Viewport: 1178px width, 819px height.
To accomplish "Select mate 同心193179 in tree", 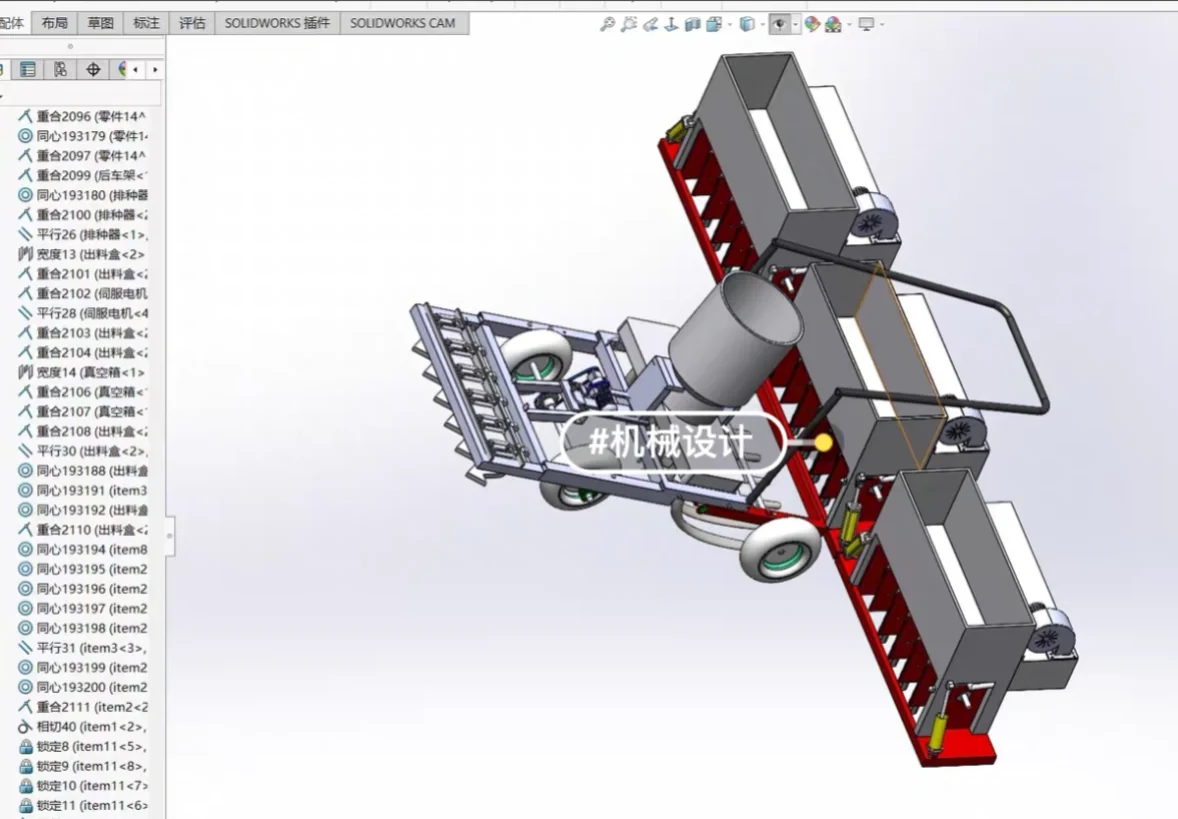I will [81, 136].
